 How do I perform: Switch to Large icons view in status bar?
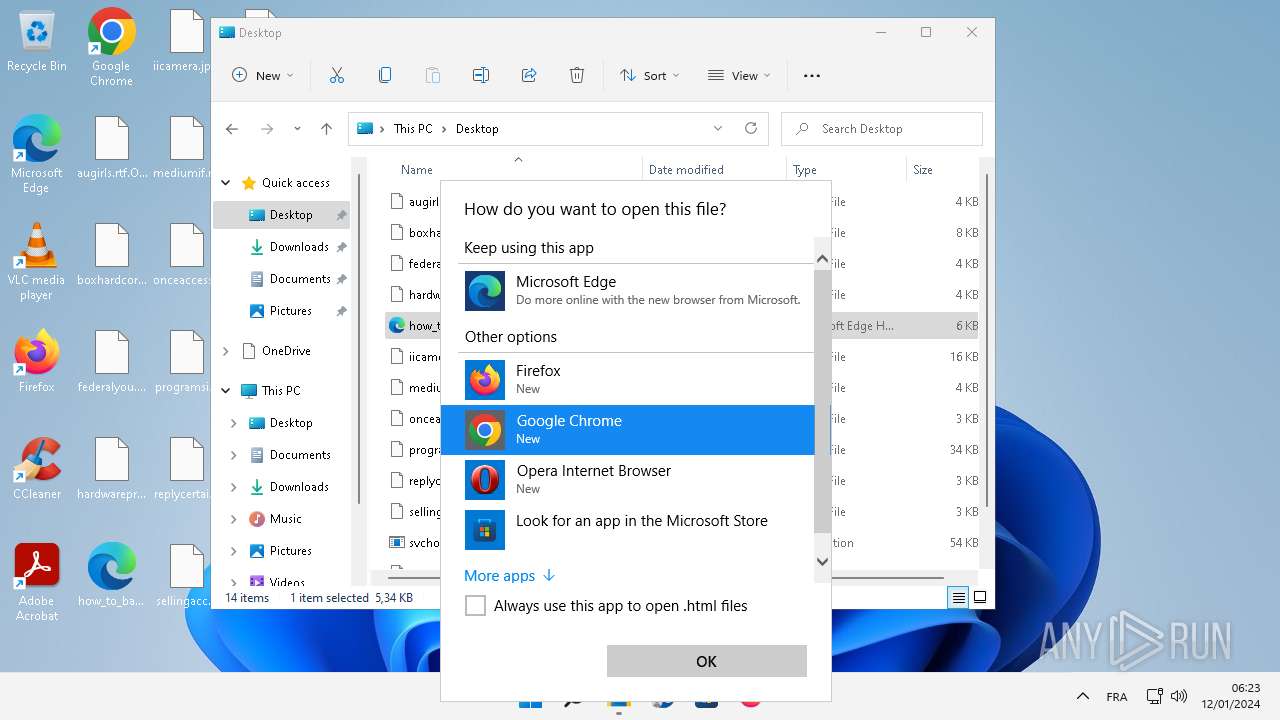pos(980,598)
